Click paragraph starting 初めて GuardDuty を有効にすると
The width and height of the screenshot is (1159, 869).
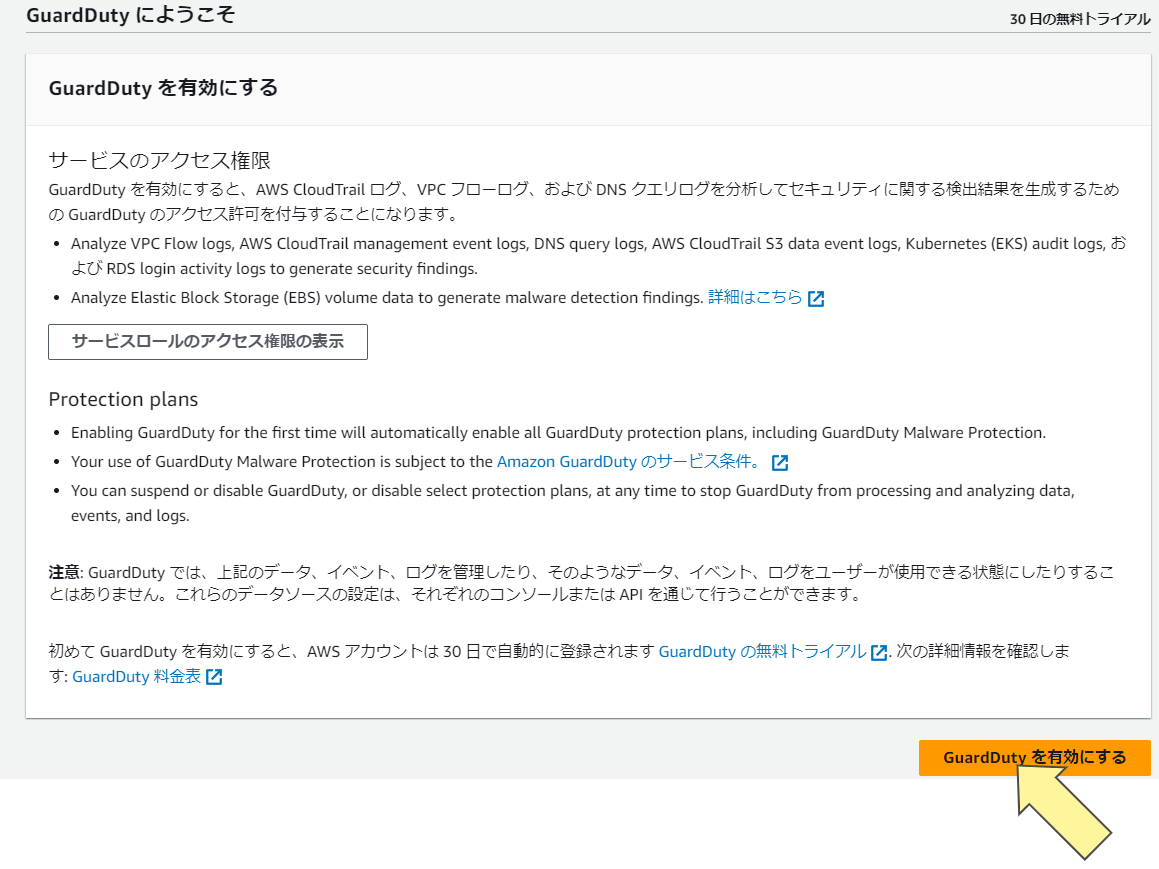(559, 664)
